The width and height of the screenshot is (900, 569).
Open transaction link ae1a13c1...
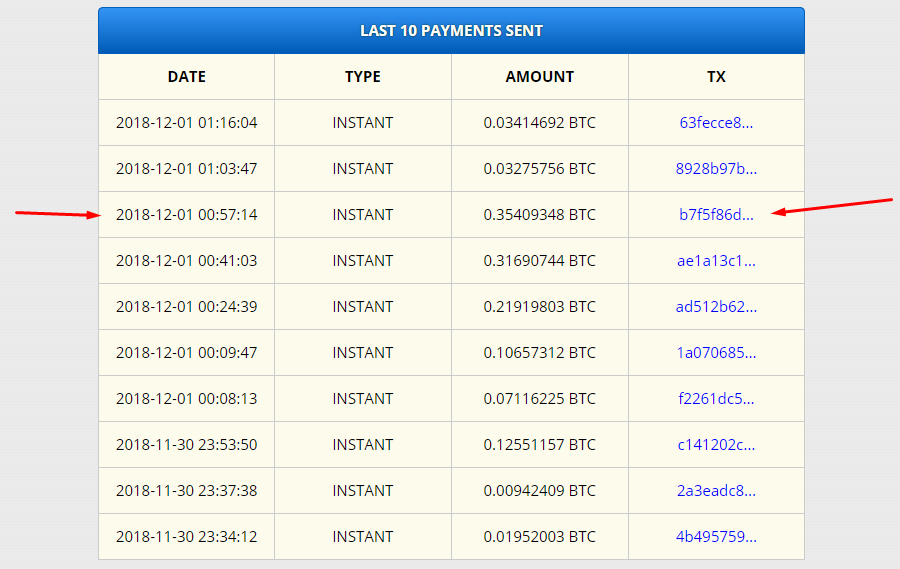point(716,261)
